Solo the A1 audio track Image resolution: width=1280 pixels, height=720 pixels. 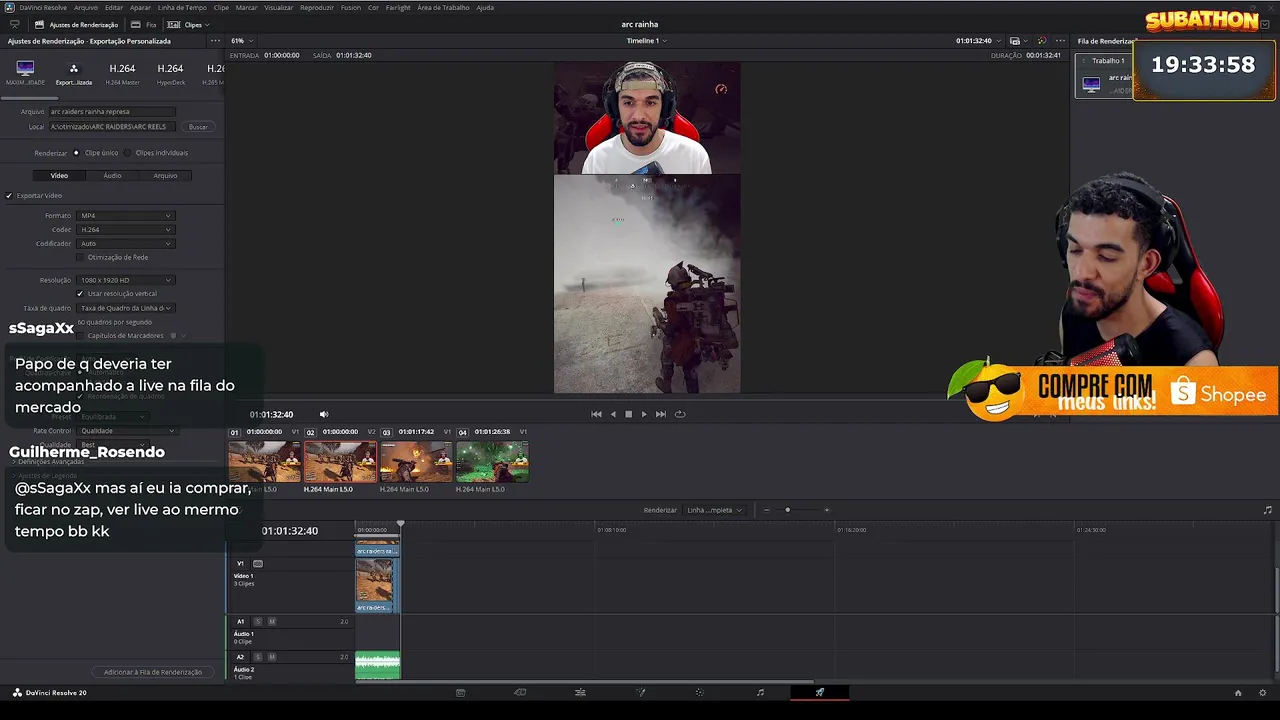[257, 621]
